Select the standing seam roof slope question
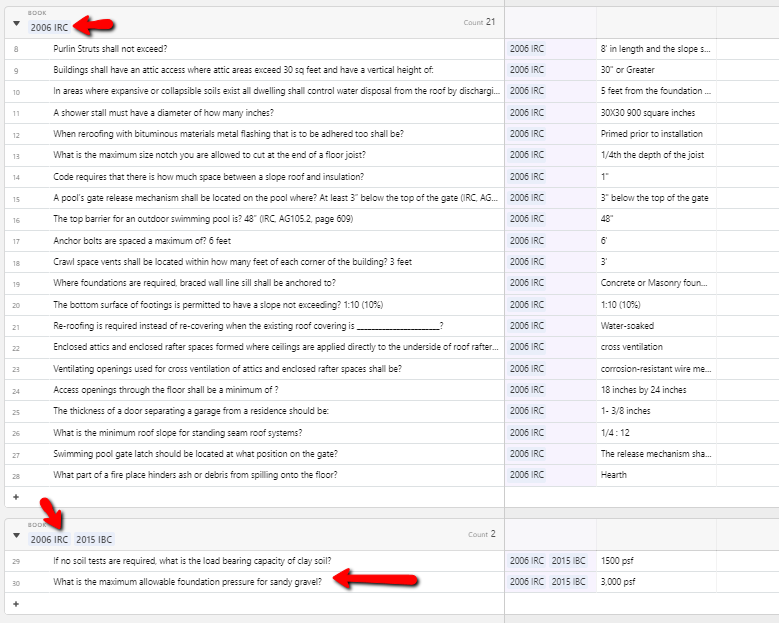The image size is (779, 623). [178, 433]
